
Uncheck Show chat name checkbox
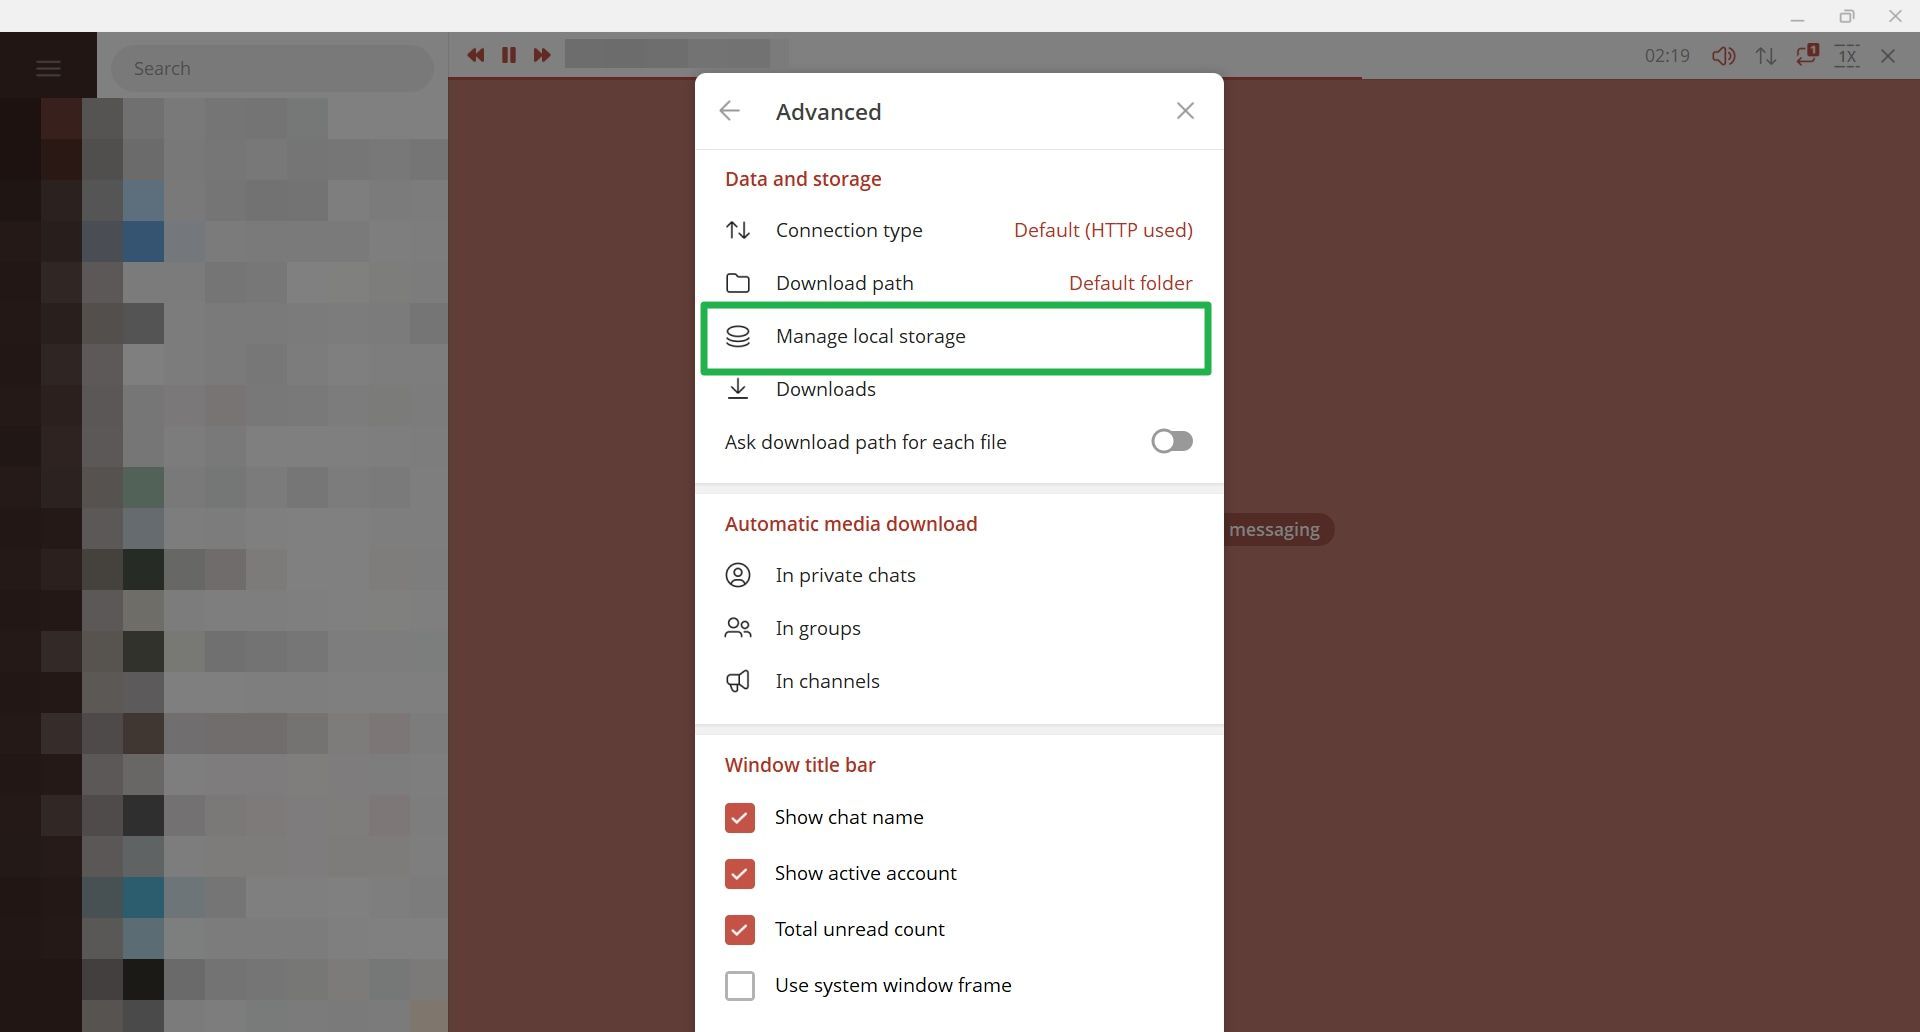pos(740,818)
